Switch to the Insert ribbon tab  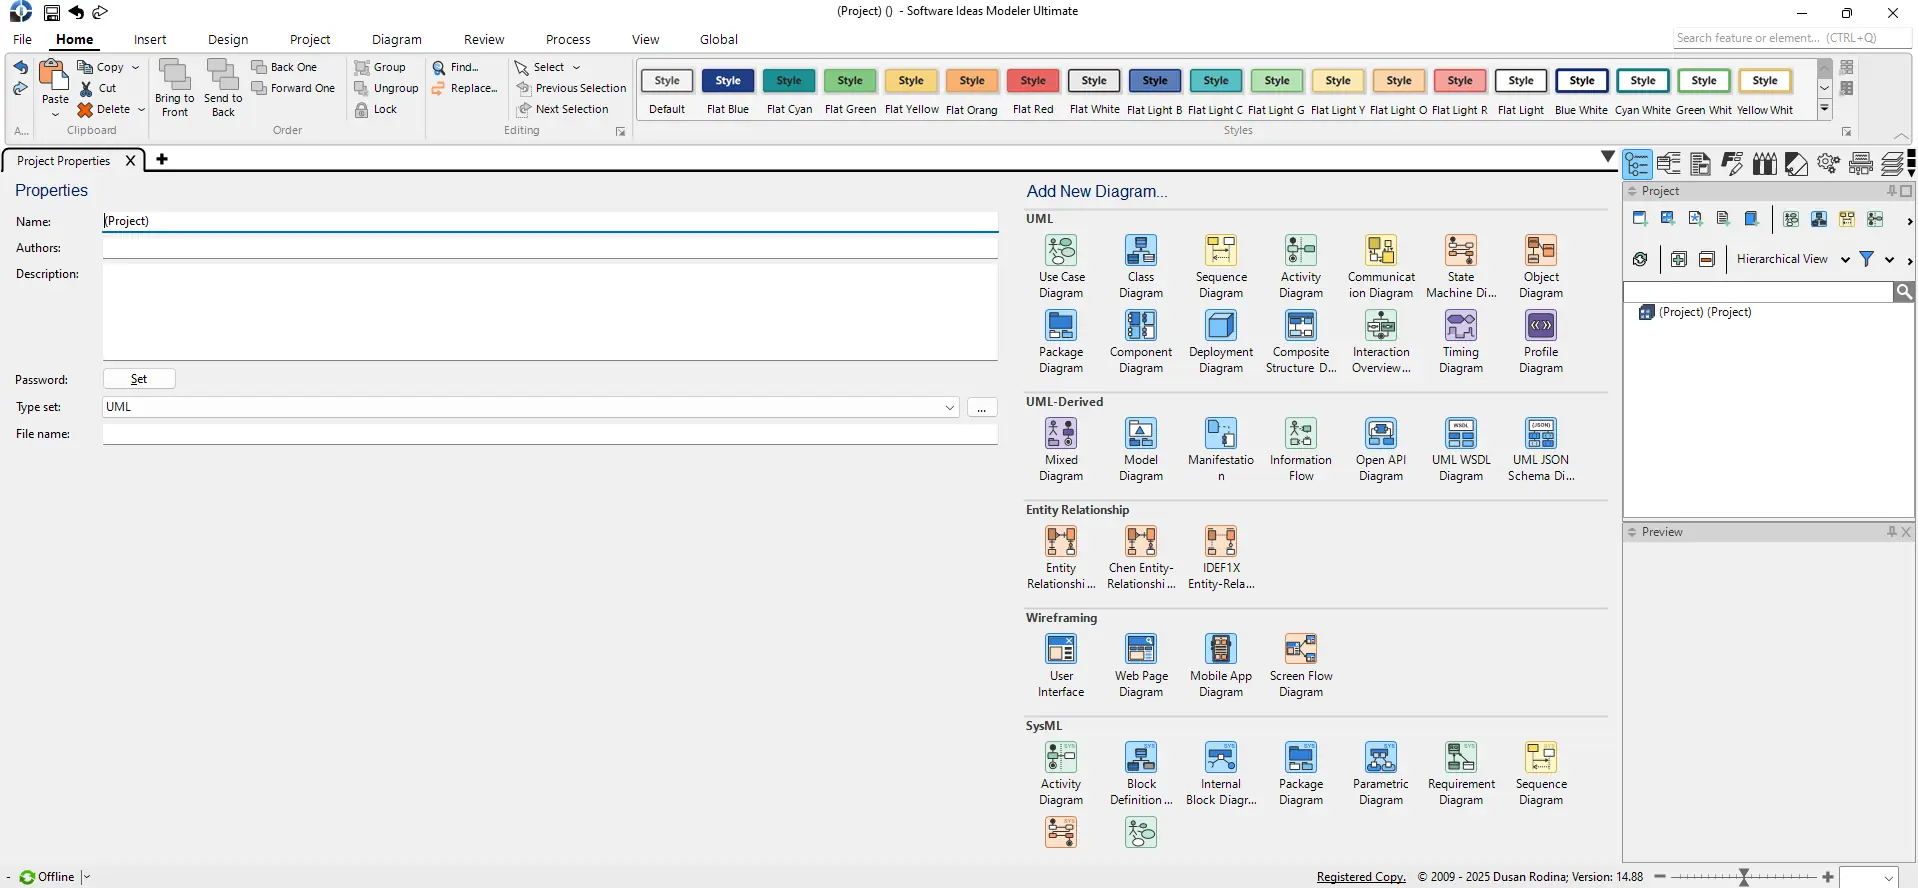click(150, 39)
